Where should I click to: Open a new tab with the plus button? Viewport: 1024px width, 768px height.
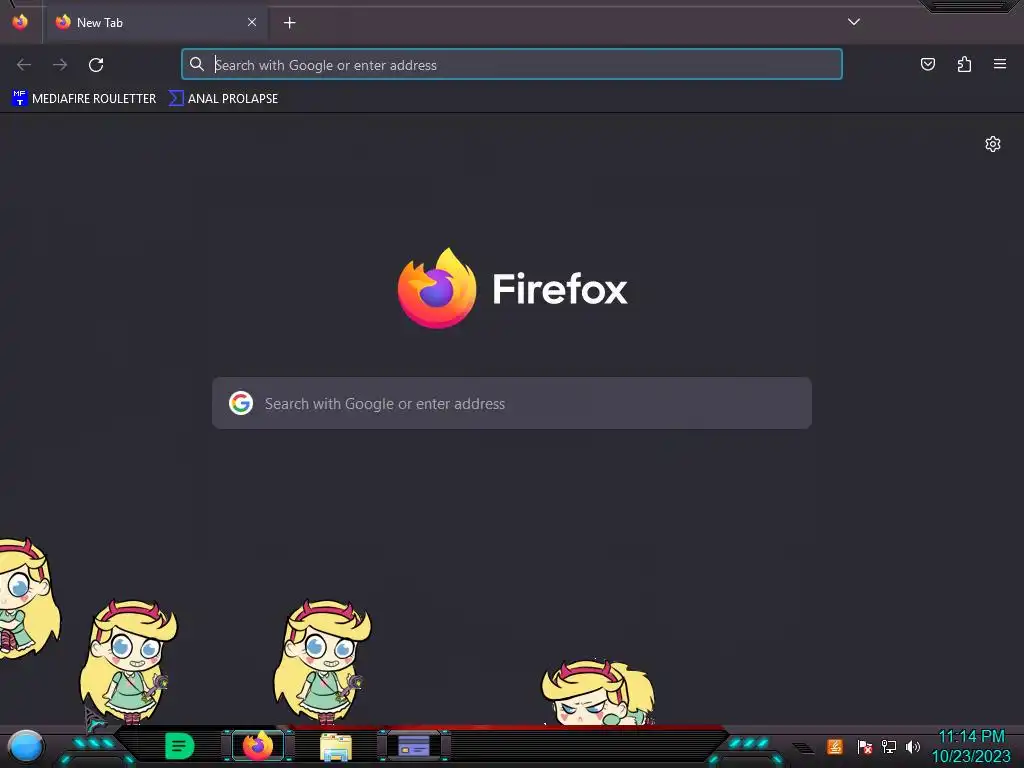coord(289,23)
